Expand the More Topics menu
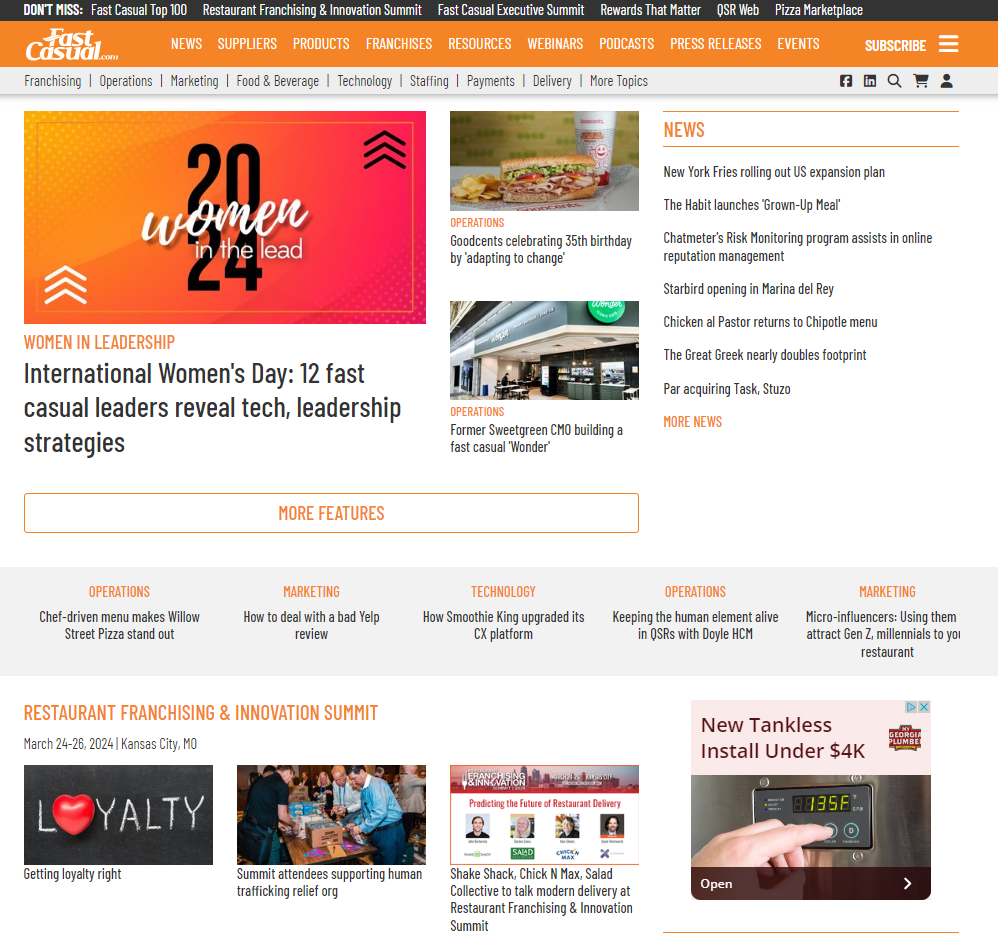998x938 pixels. point(619,81)
